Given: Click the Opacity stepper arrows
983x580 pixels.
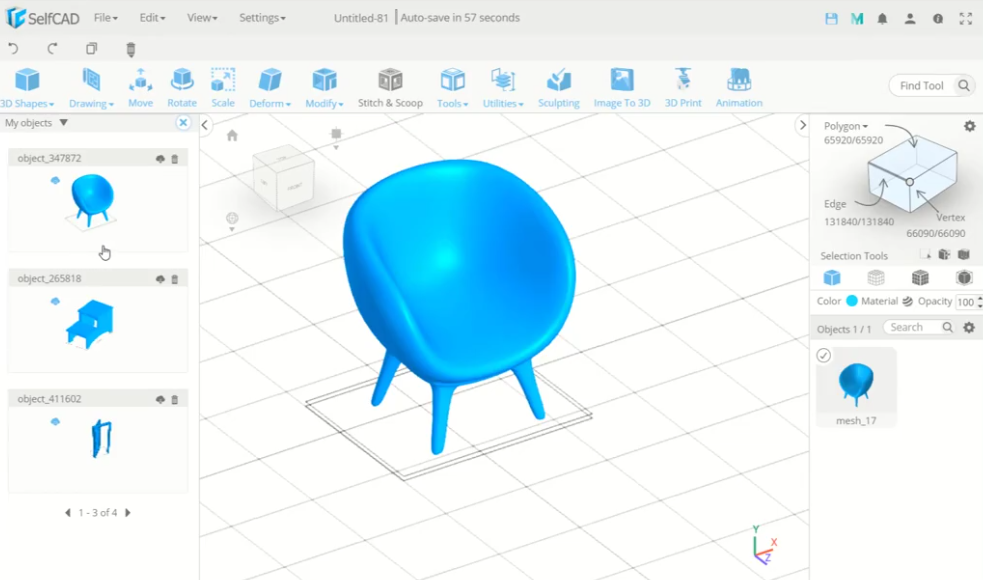Looking at the screenshot, I should [979, 302].
